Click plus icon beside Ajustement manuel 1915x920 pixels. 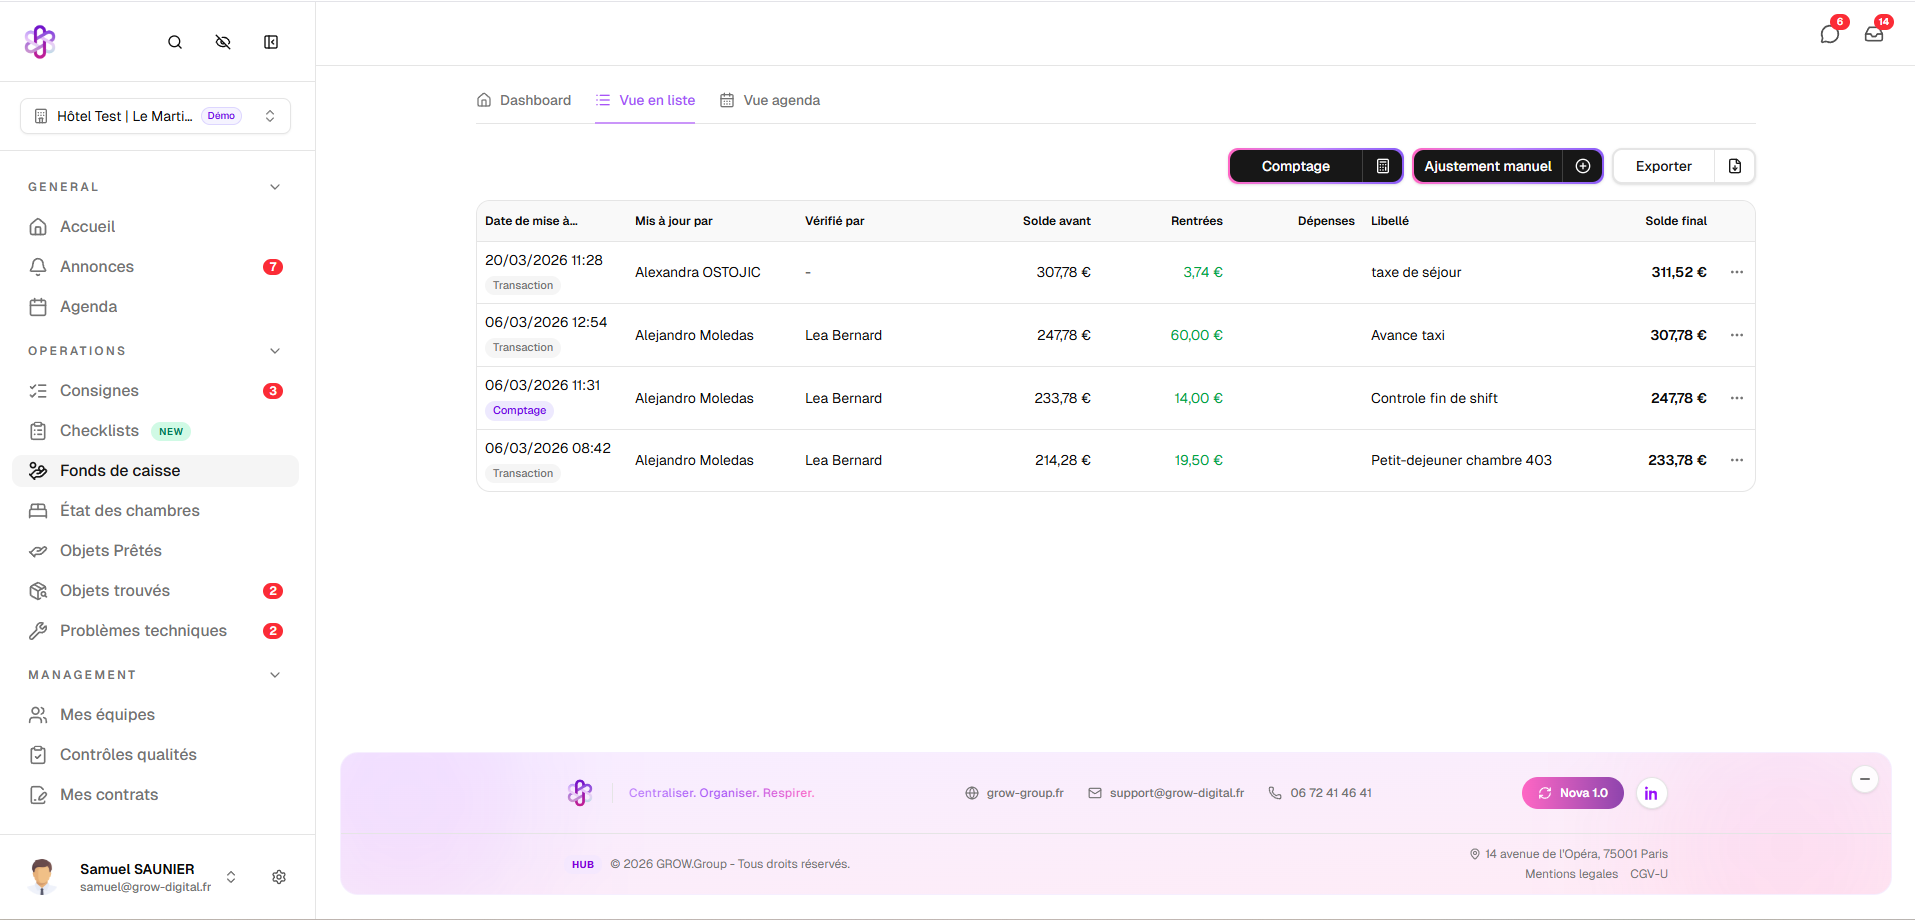pyautogui.click(x=1583, y=166)
